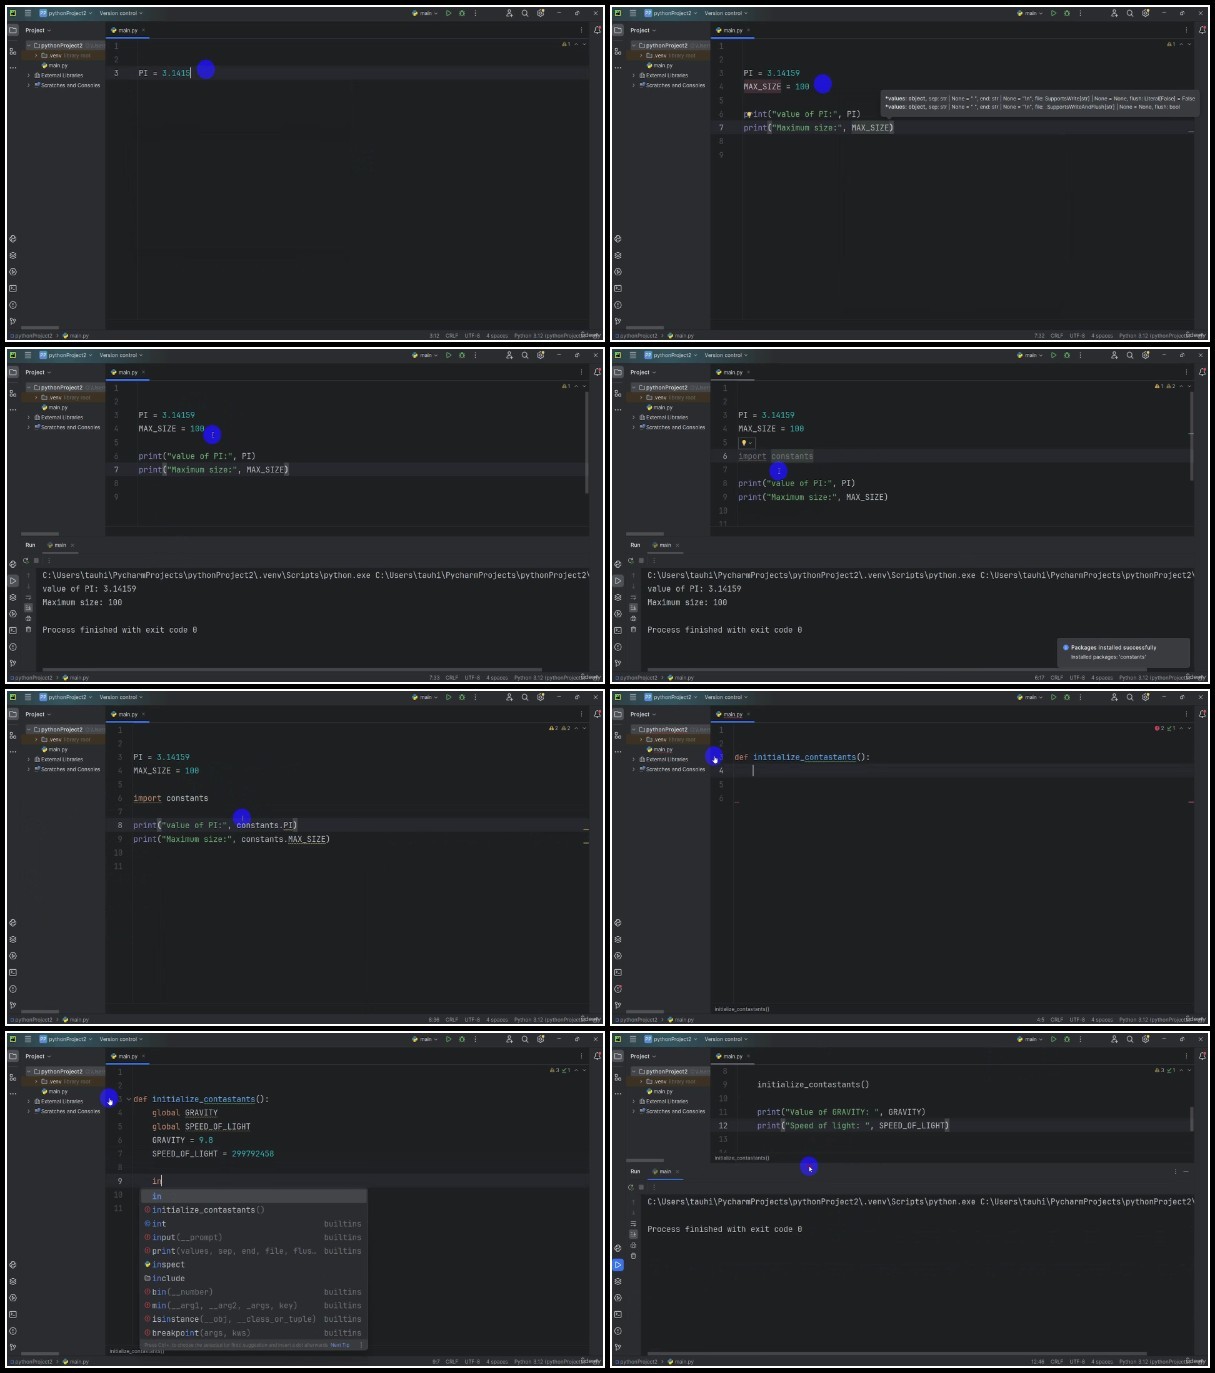This screenshot has height=1373, width=1215.
Task: Open Version control dropdown, PI = 3.1415 screenshot
Action: point(120,14)
